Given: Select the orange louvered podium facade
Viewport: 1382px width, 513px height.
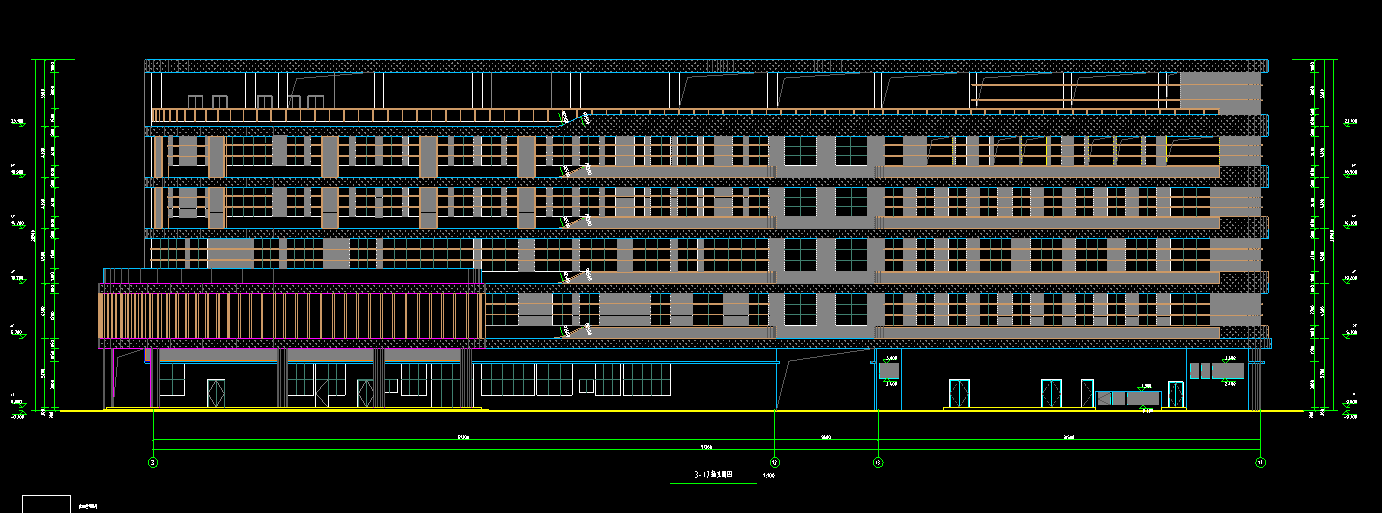Looking at the screenshot, I should point(290,315).
